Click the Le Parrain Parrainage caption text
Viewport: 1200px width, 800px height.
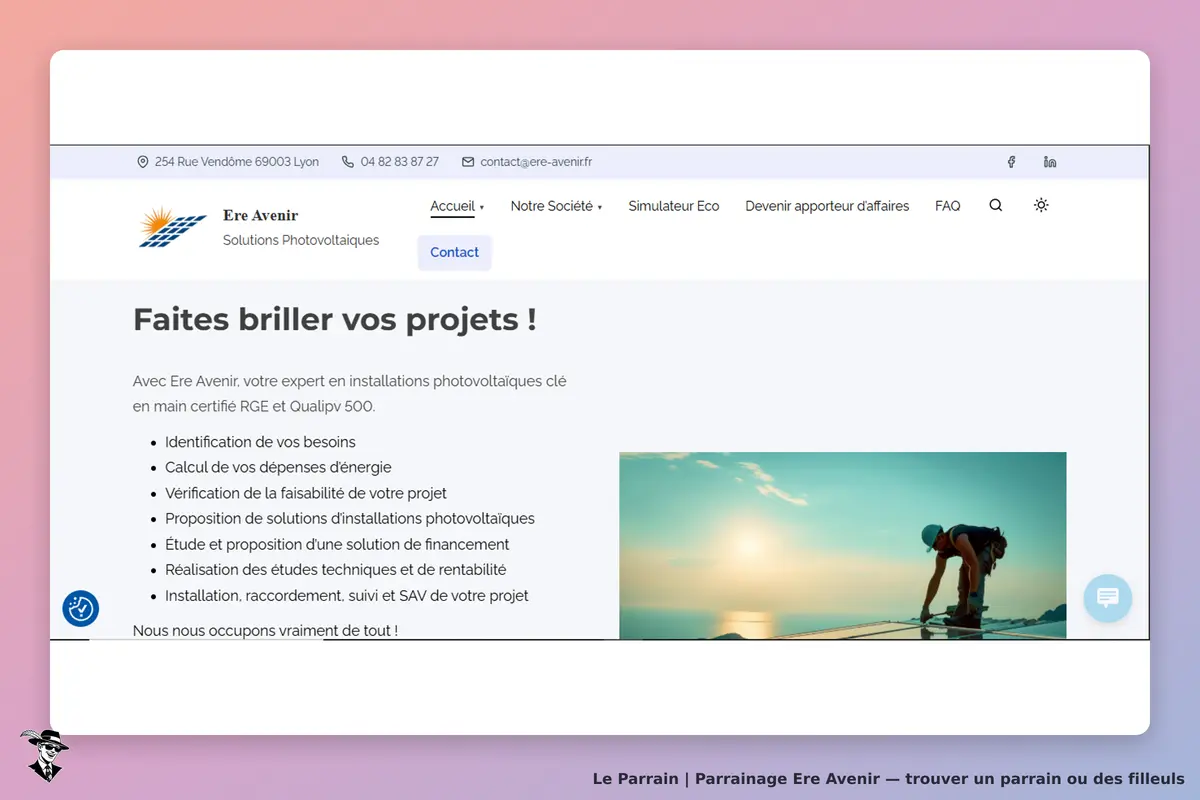tap(889, 778)
